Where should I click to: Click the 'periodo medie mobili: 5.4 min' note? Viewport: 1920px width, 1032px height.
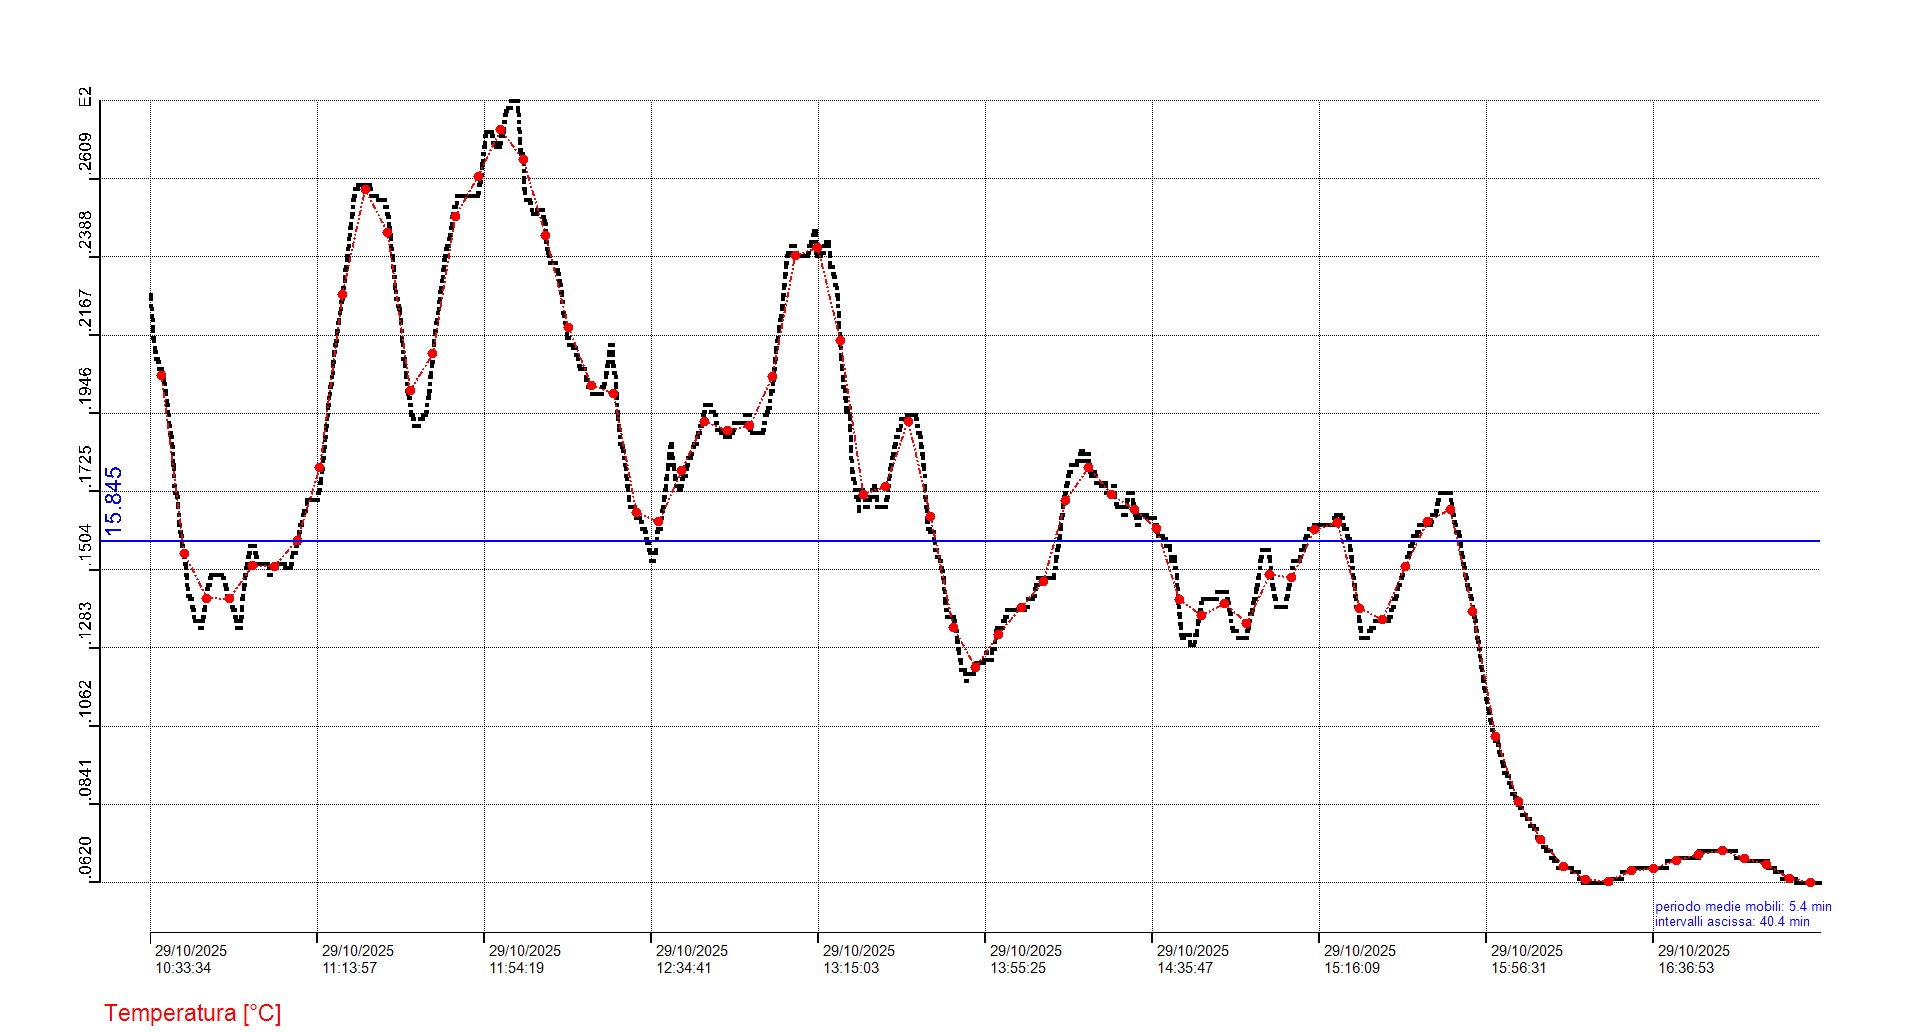click(1743, 907)
